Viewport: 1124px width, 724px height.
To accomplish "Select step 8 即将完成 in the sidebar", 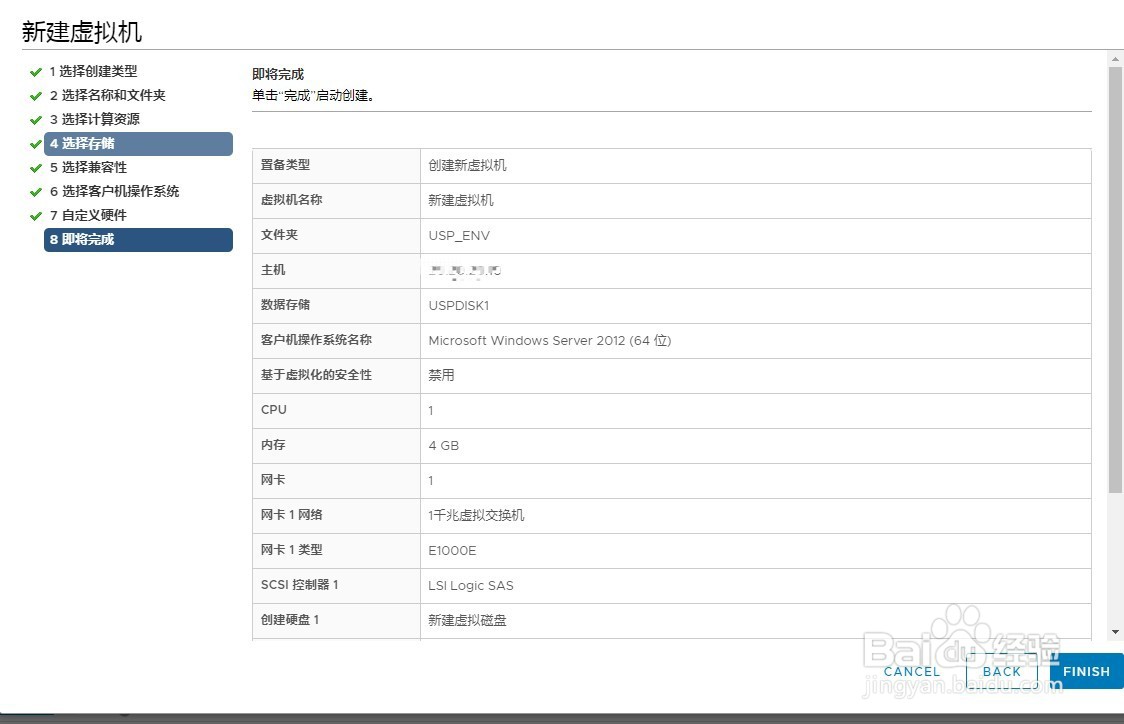I will tap(138, 239).
